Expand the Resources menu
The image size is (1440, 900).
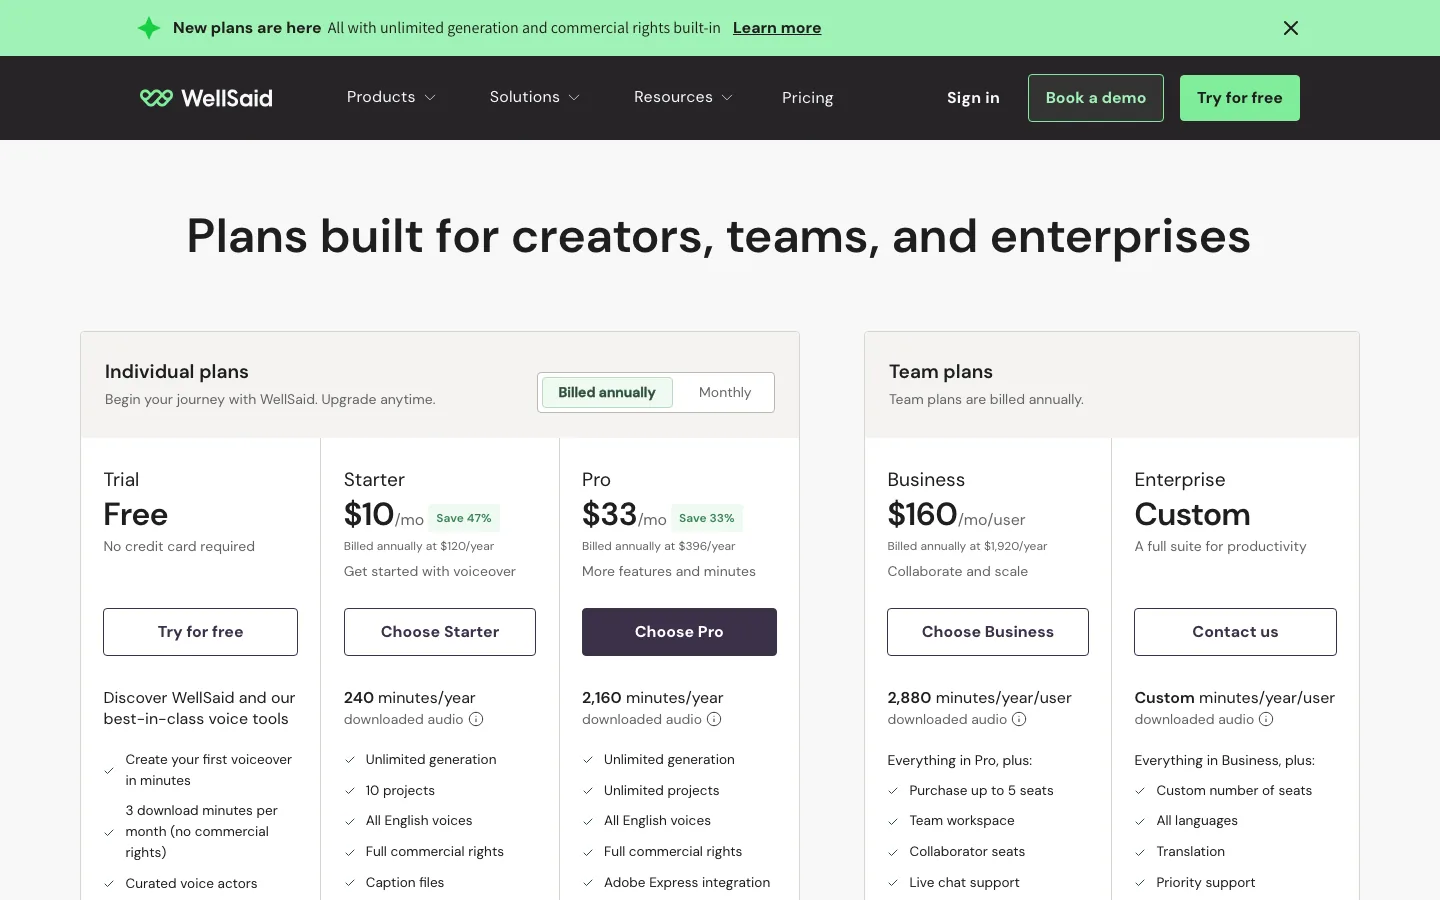683,97
